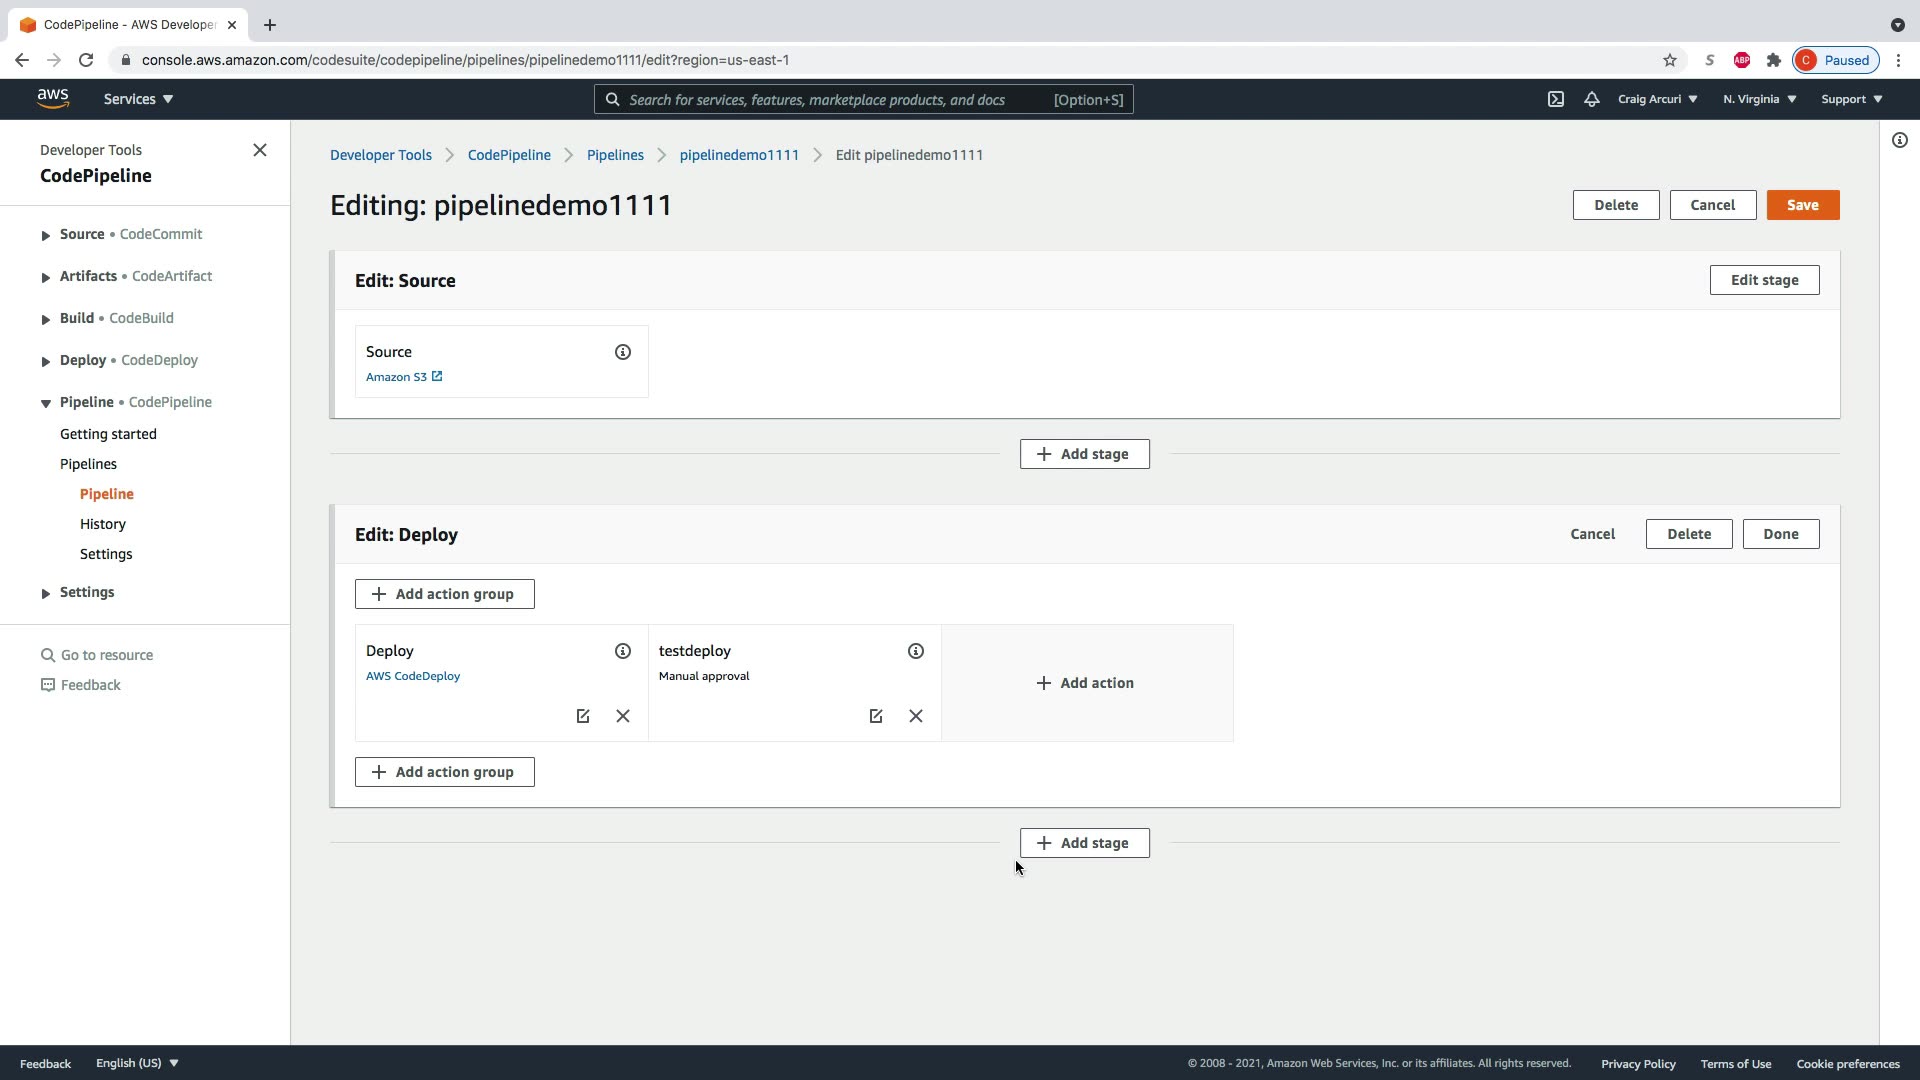Close the Developer Tools side panel
The image size is (1920, 1080).
pyautogui.click(x=260, y=150)
